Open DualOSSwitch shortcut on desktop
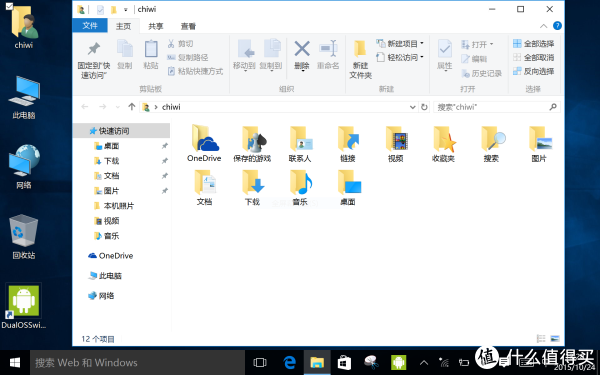This screenshot has height=375, width=600. pos(24,307)
